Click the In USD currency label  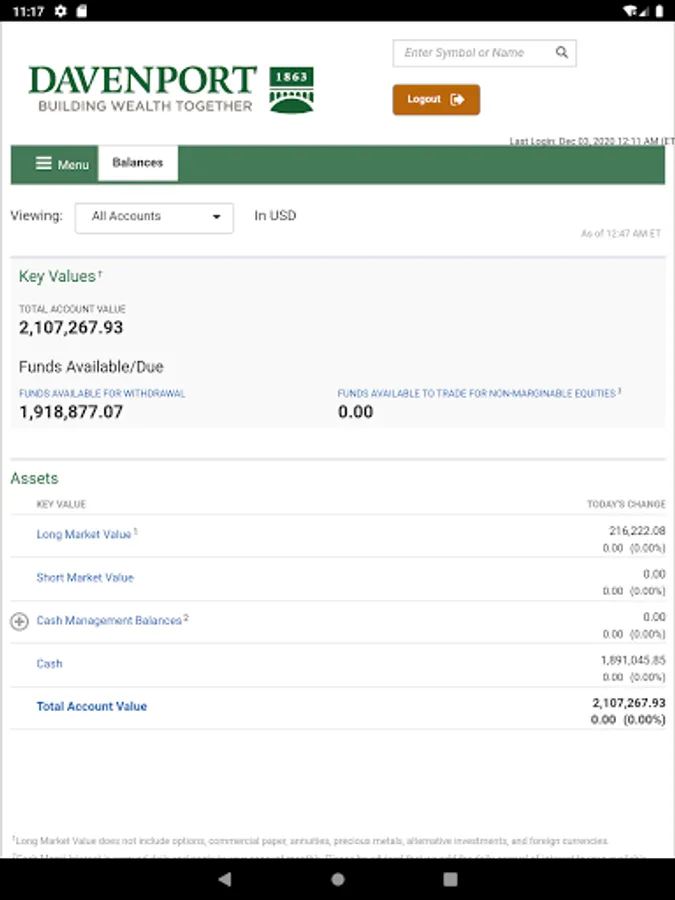click(276, 216)
